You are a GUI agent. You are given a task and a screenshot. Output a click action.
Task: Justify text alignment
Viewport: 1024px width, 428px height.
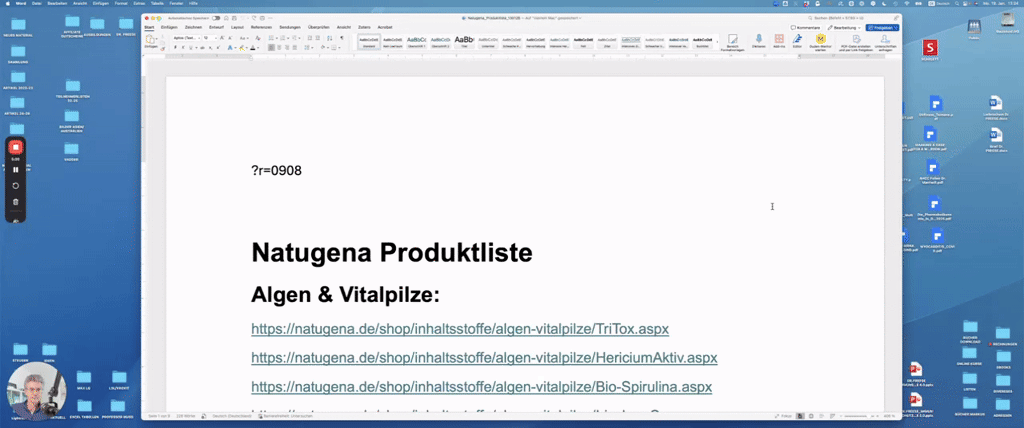point(295,48)
